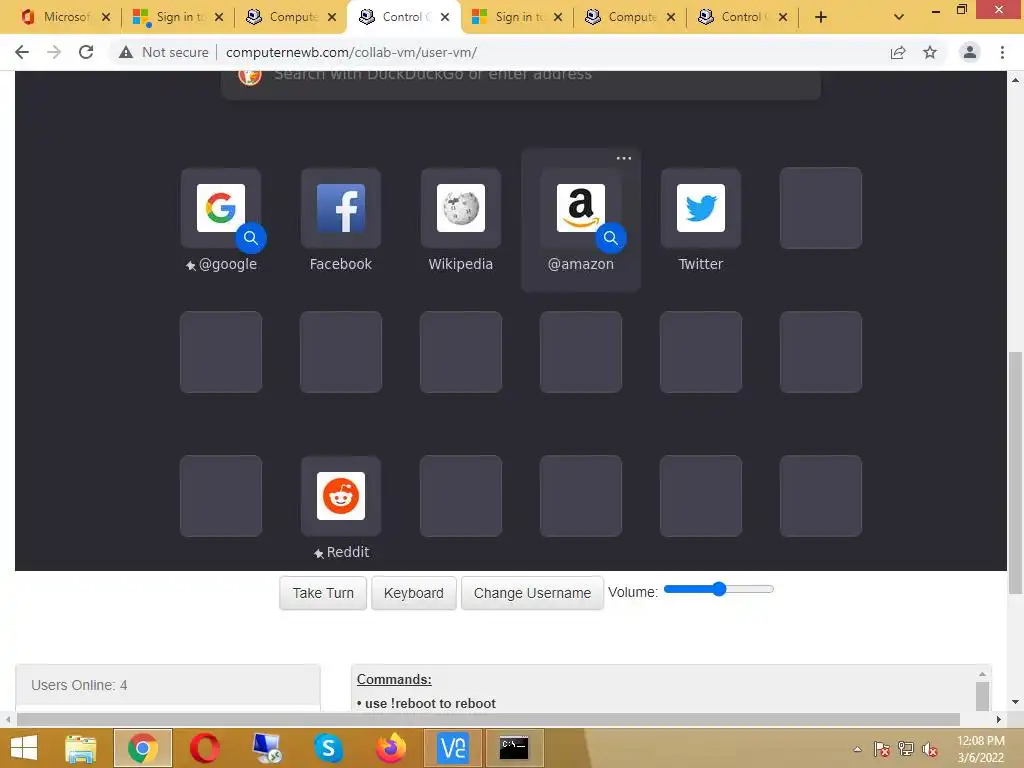The height and width of the screenshot is (768, 1024).
Task: Open the Windows Start button
Action: (24, 748)
